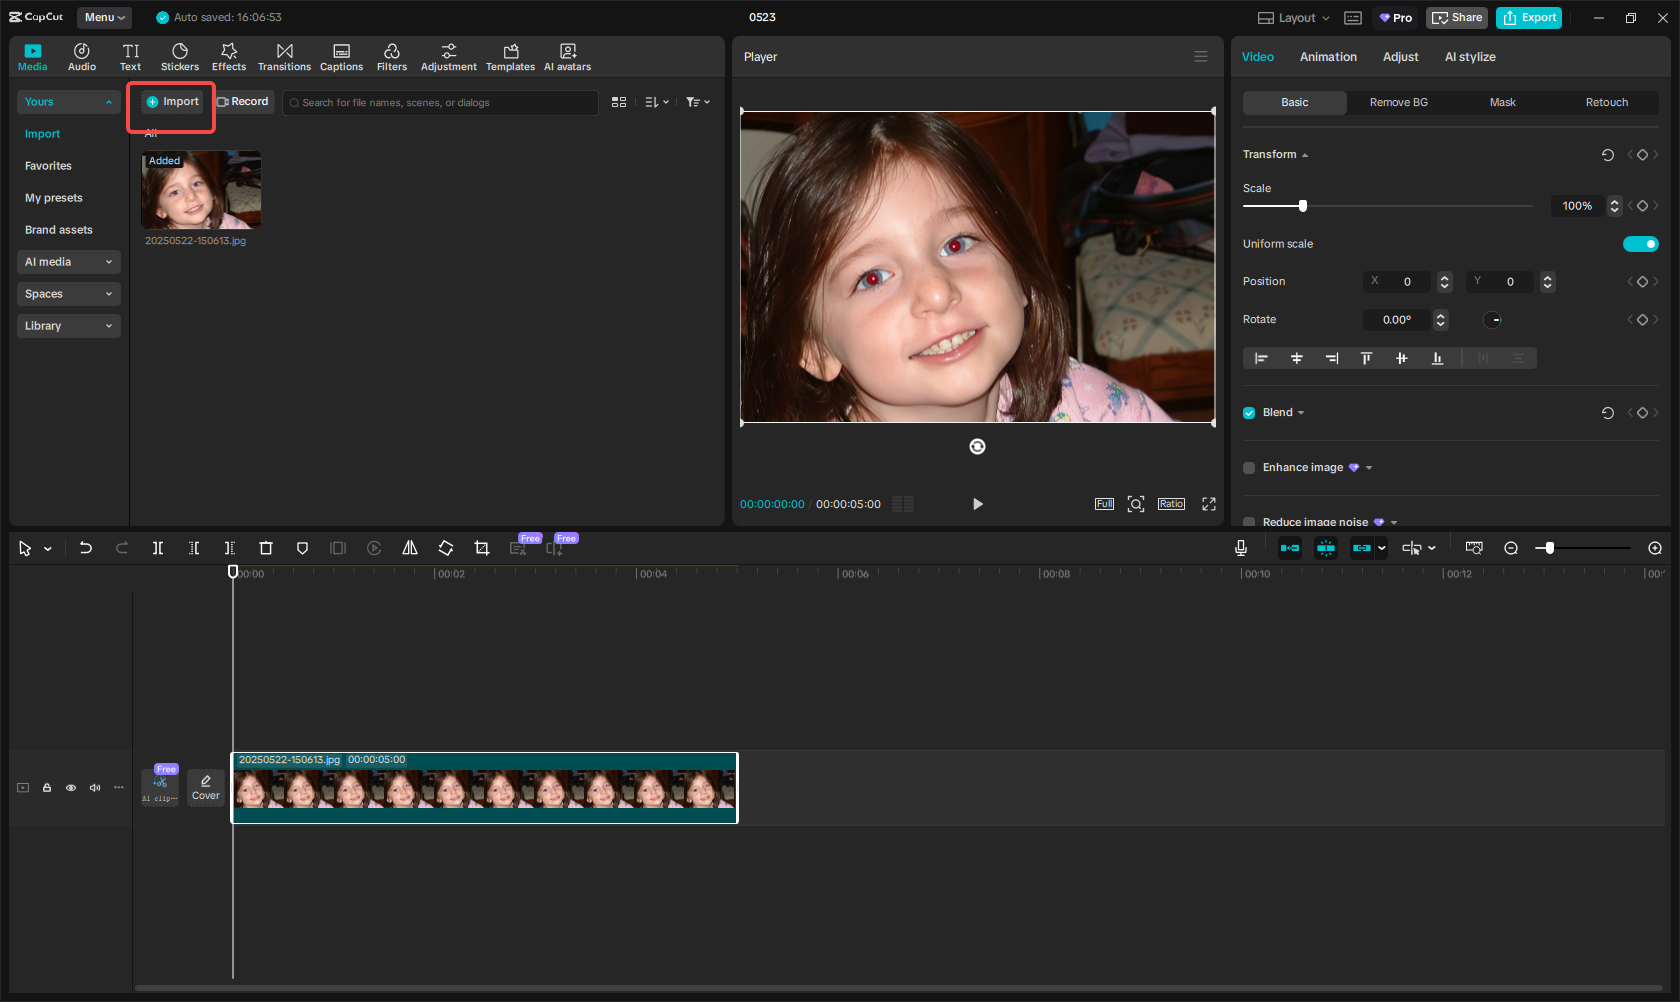Viewport: 1680px width, 1002px height.
Task: Switch to the Animation tab
Action: click(x=1327, y=57)
